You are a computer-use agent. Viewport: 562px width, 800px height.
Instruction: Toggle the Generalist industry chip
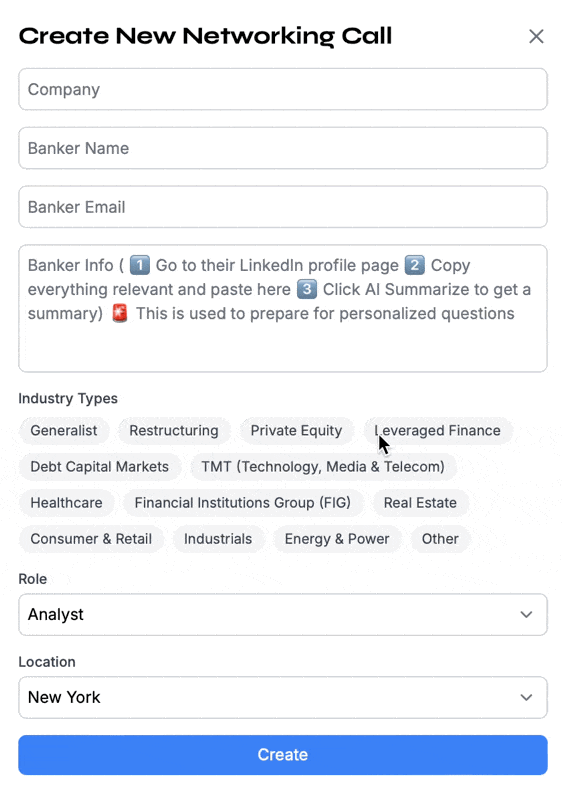coord(64,431)
